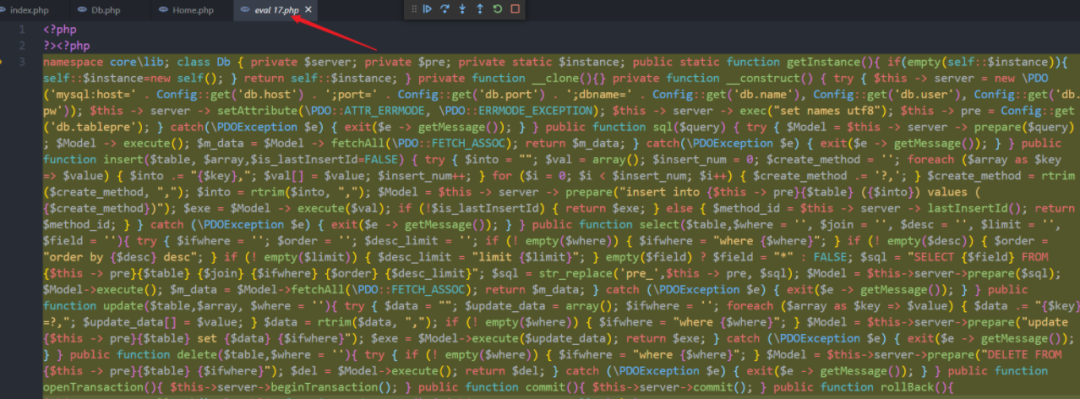
Task: Close the eval 17.php tab
Action: click(x=308, y=10)
